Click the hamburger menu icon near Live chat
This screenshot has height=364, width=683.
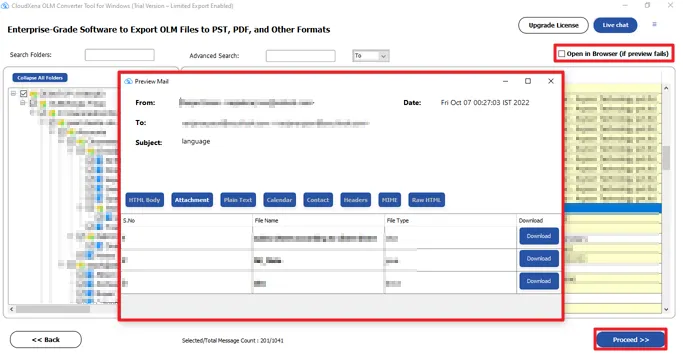654,24
